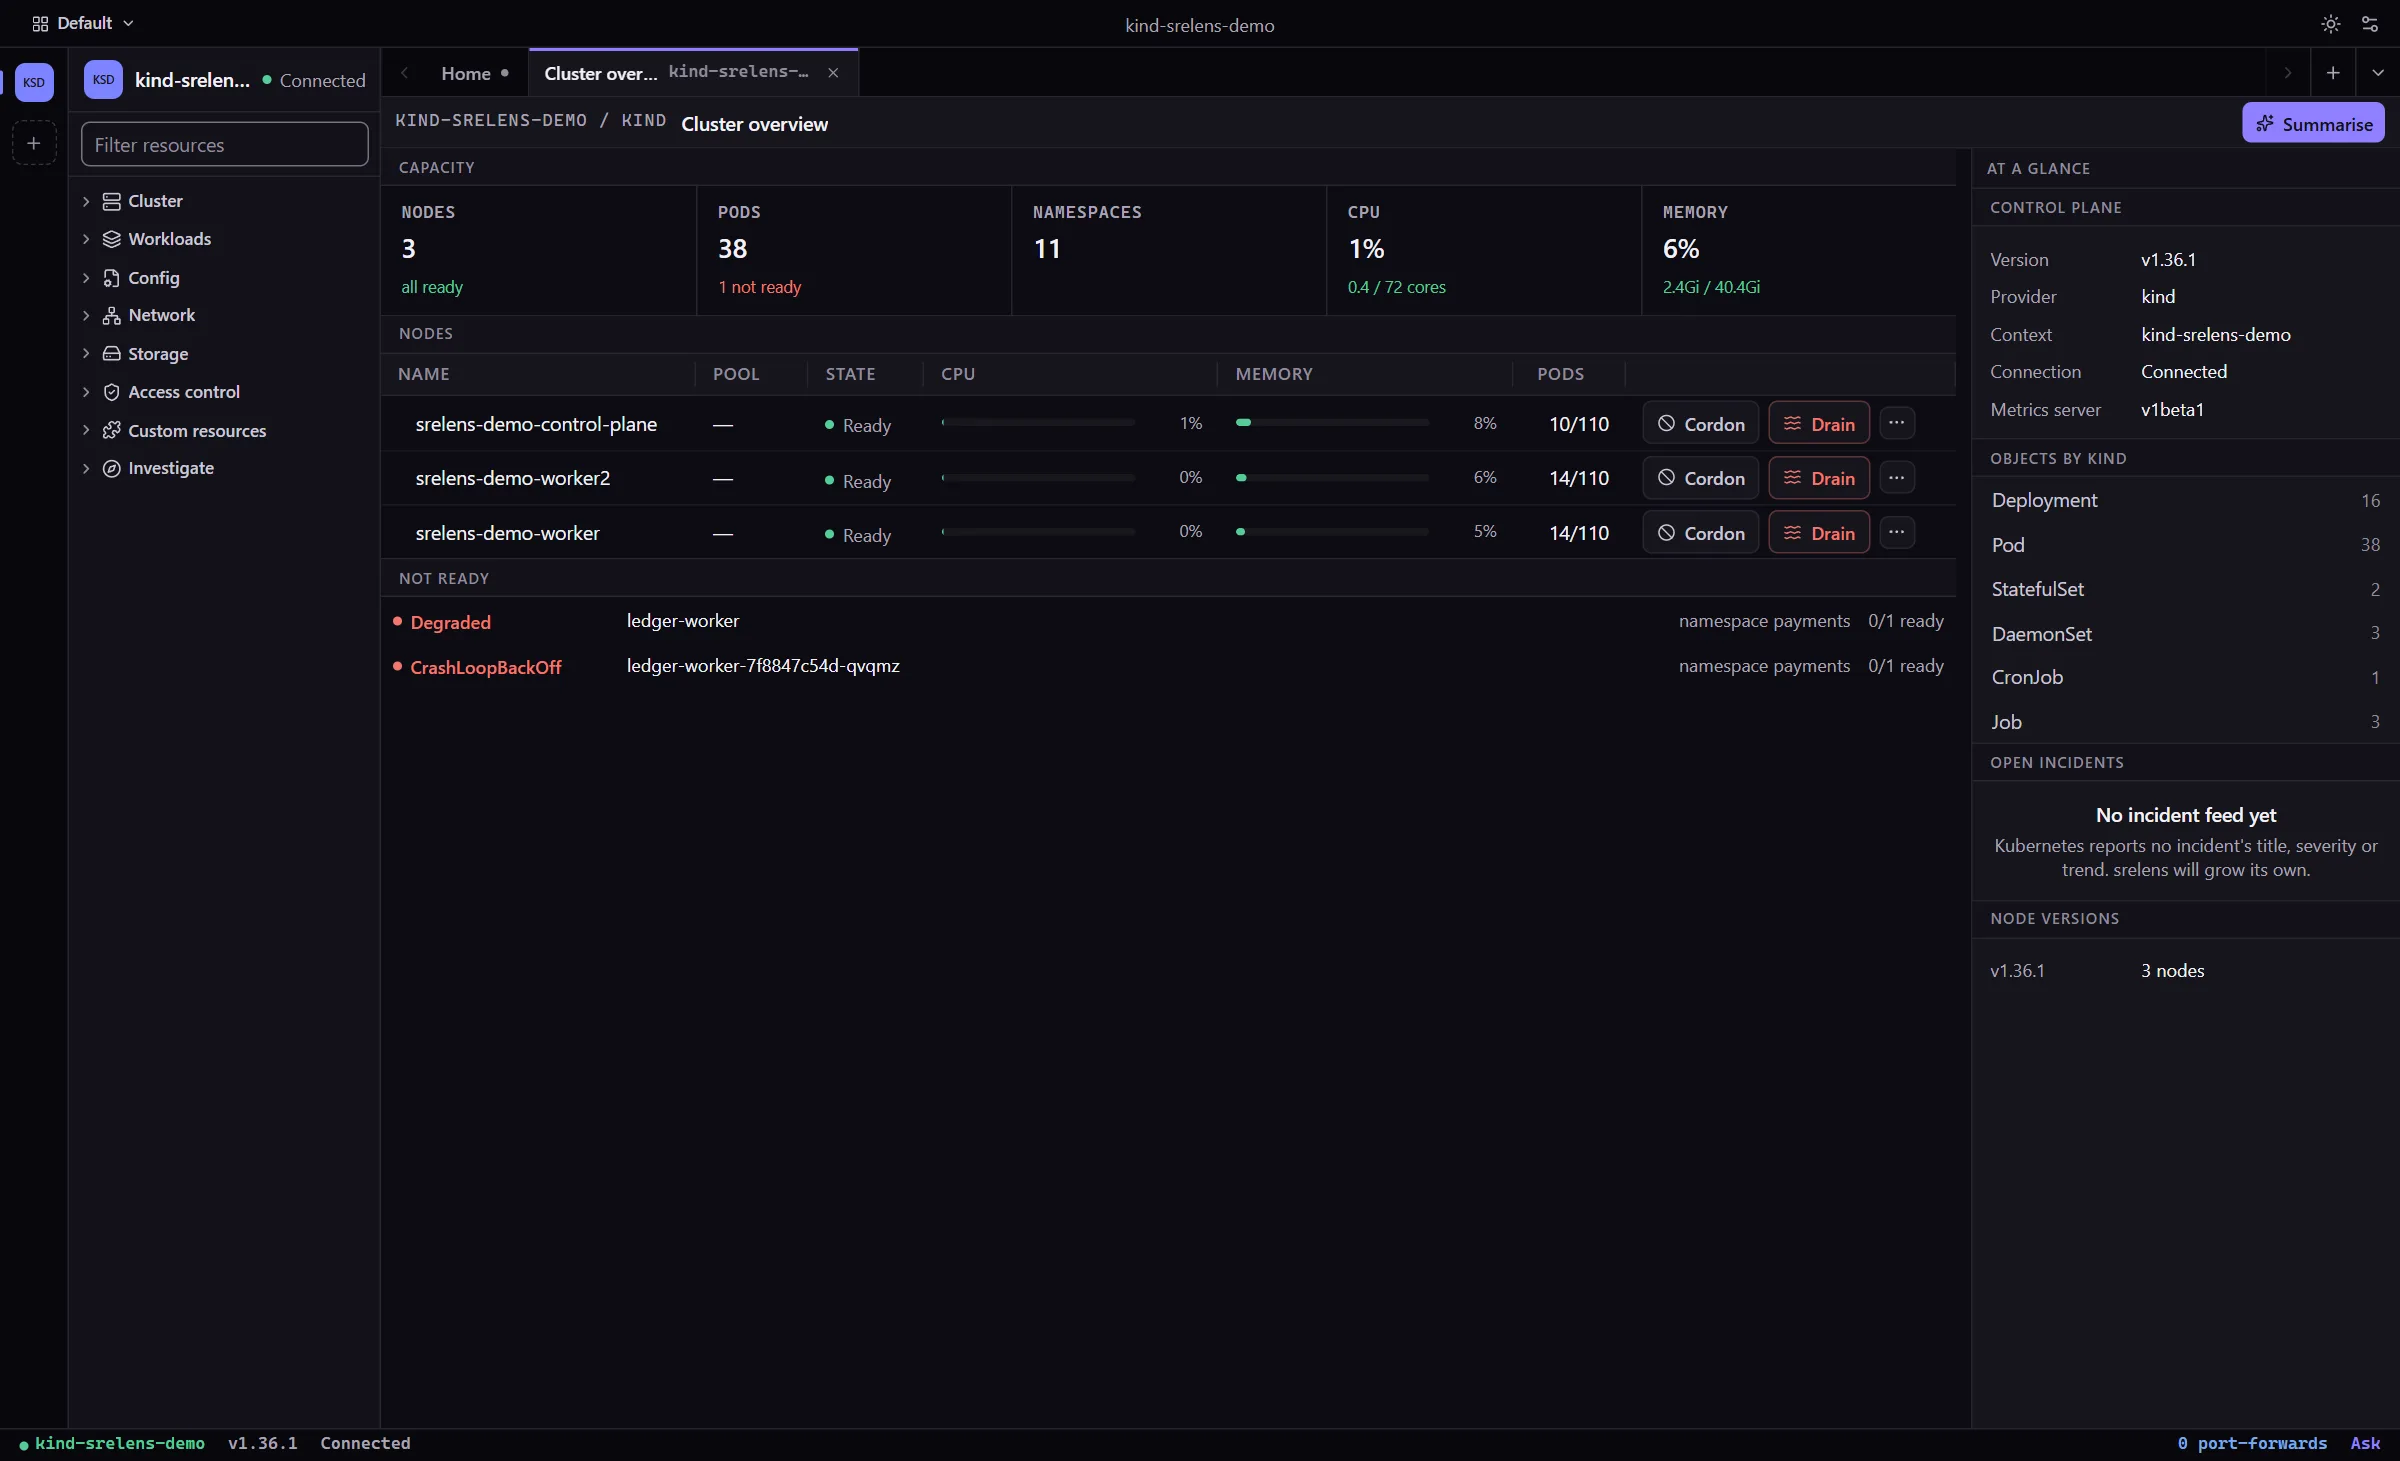Expand the Cluster tree section
Screen dimensions: 2400x1461
pyautogui.click(x=86, y=201)
